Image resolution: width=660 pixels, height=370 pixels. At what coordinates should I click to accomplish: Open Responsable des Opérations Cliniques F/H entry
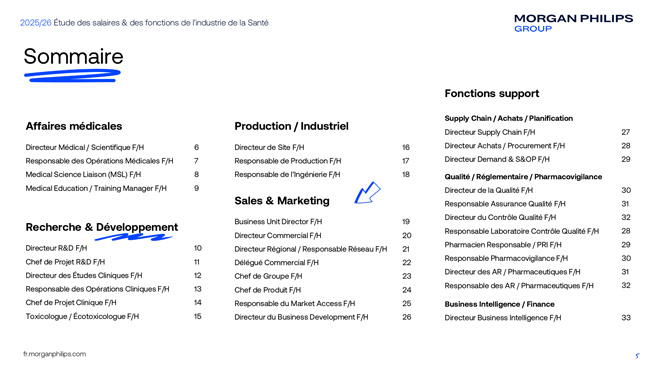point(97,289)
